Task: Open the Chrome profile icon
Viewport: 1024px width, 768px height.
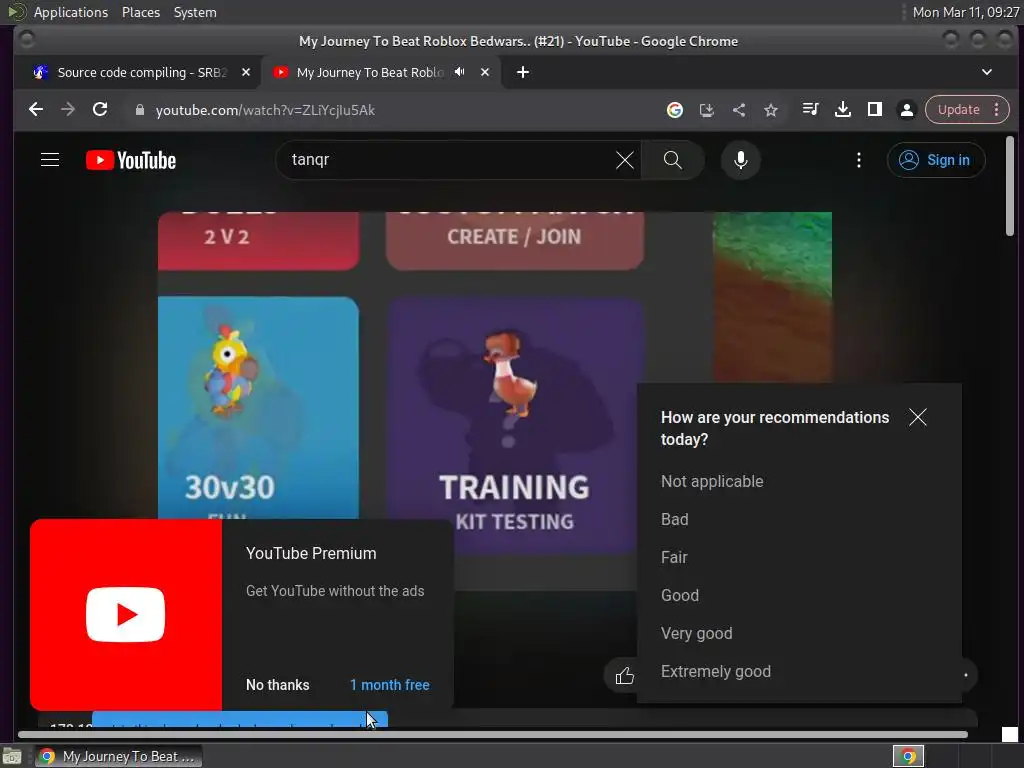Action: 906,110
